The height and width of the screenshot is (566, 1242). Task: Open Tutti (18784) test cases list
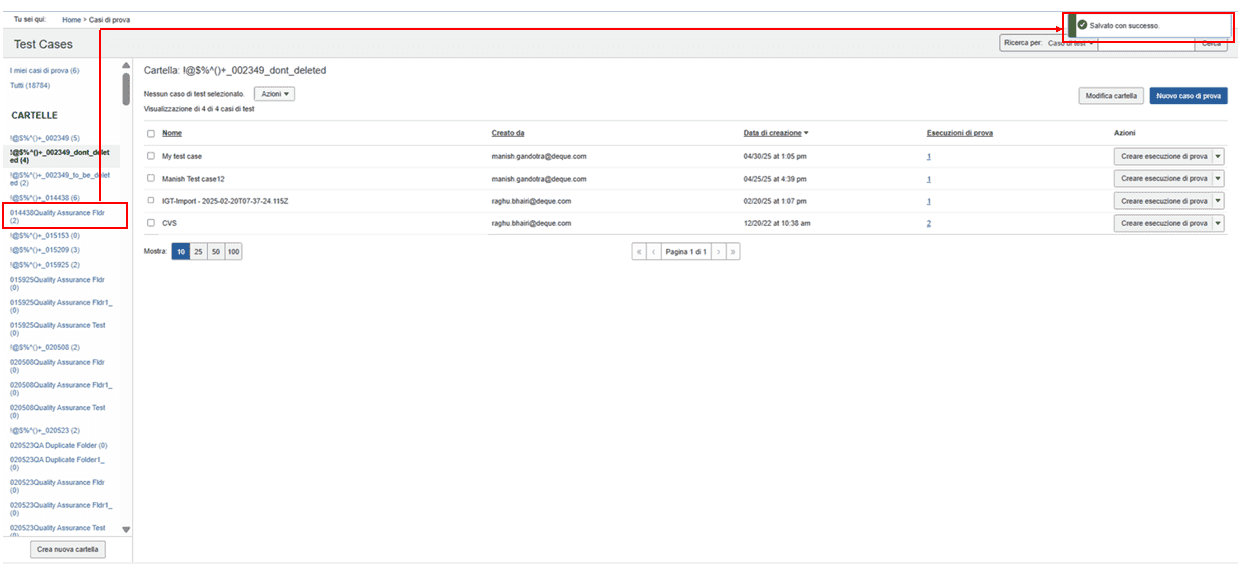[30, 85]
